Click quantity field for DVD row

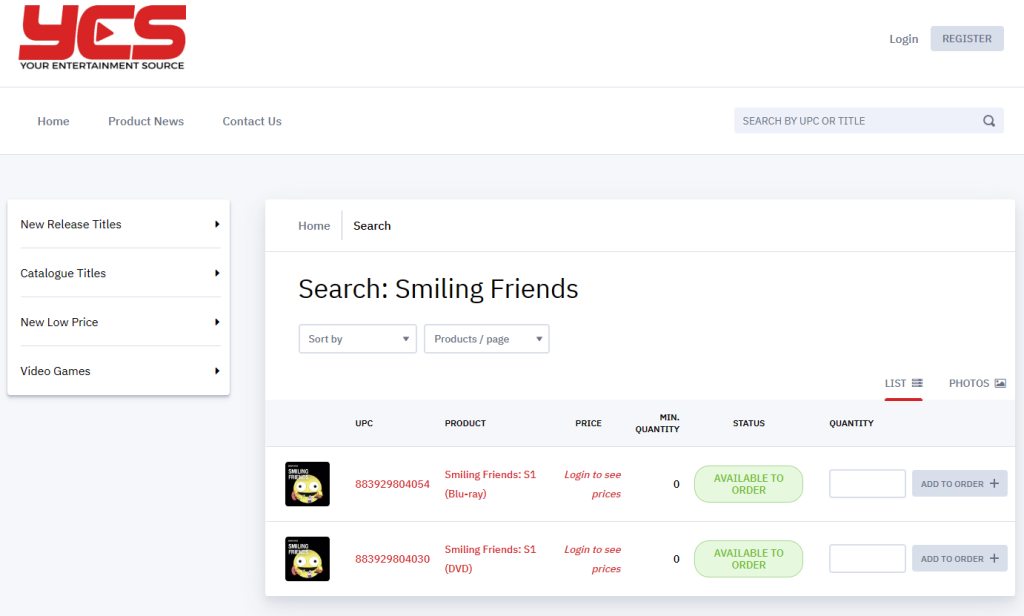click(x=867, y=559)
